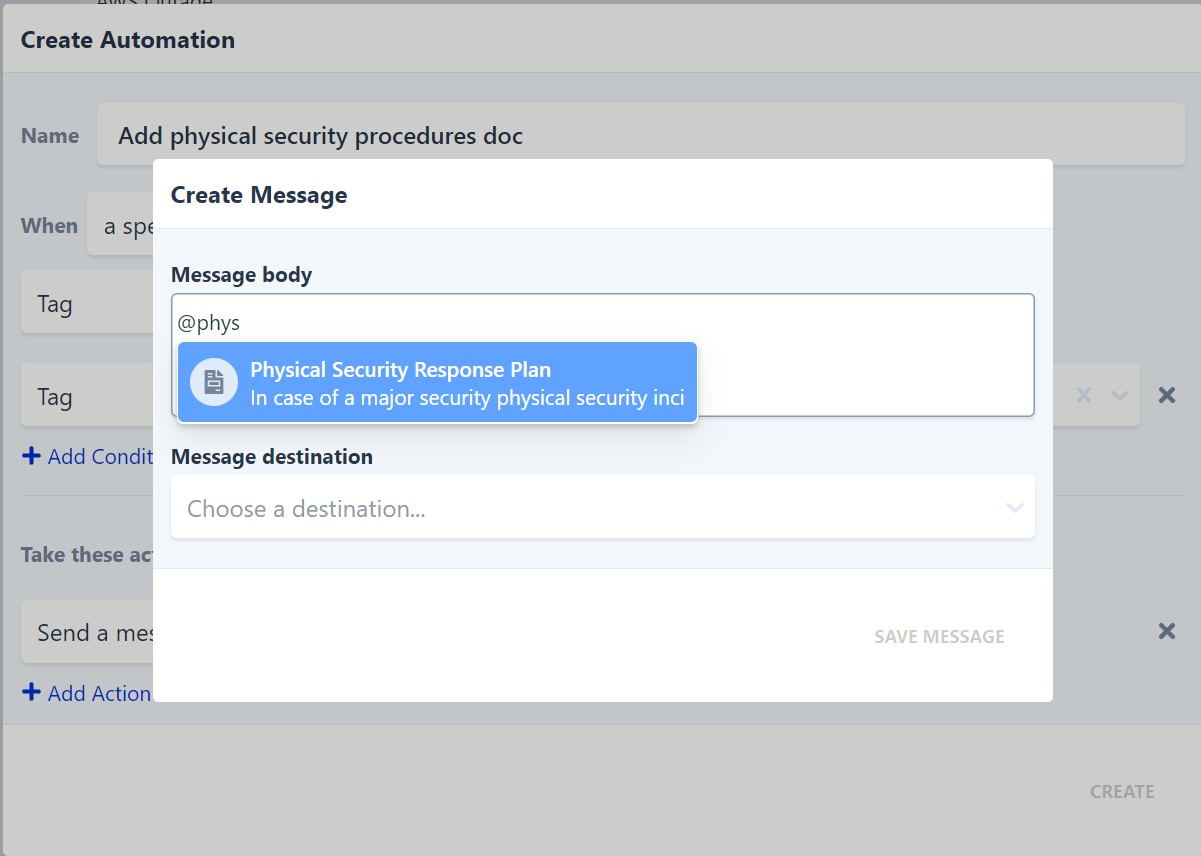Expand the Tag value dropdown chevron
Screen dimensions: 1201x856
coord(1120,395)
